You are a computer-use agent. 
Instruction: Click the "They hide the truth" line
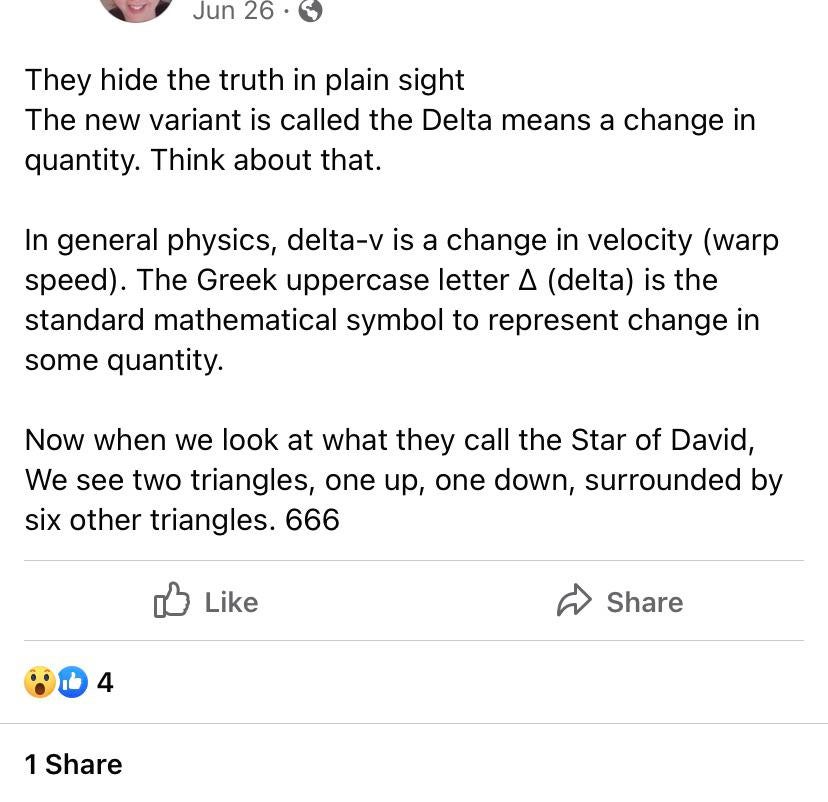245,80
